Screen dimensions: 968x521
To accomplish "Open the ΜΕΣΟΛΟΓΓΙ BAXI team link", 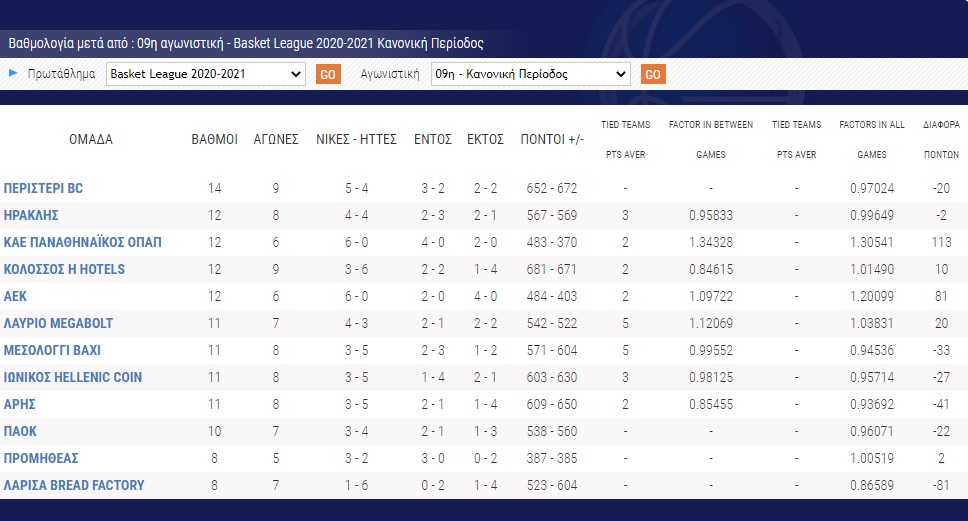I will point(52,351).
